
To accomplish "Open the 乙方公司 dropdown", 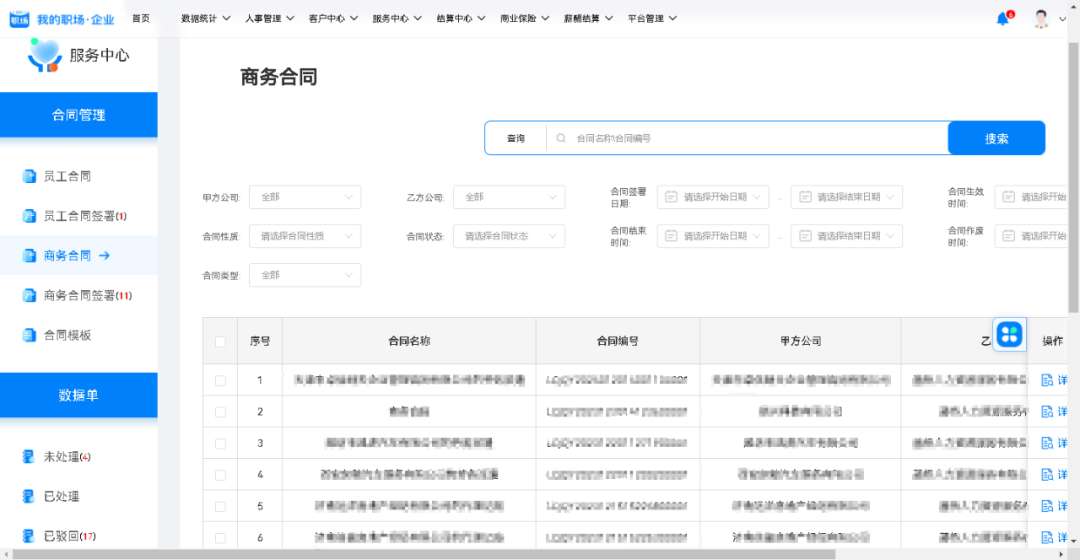I will 509,197.
